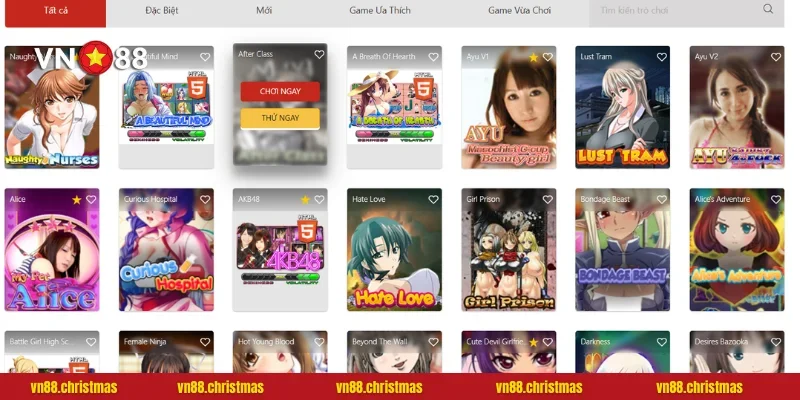Toggle favorite heart on Curious Hospital
Image resolution: width=800 pixels, height=400 pixels.
(205, 200)
